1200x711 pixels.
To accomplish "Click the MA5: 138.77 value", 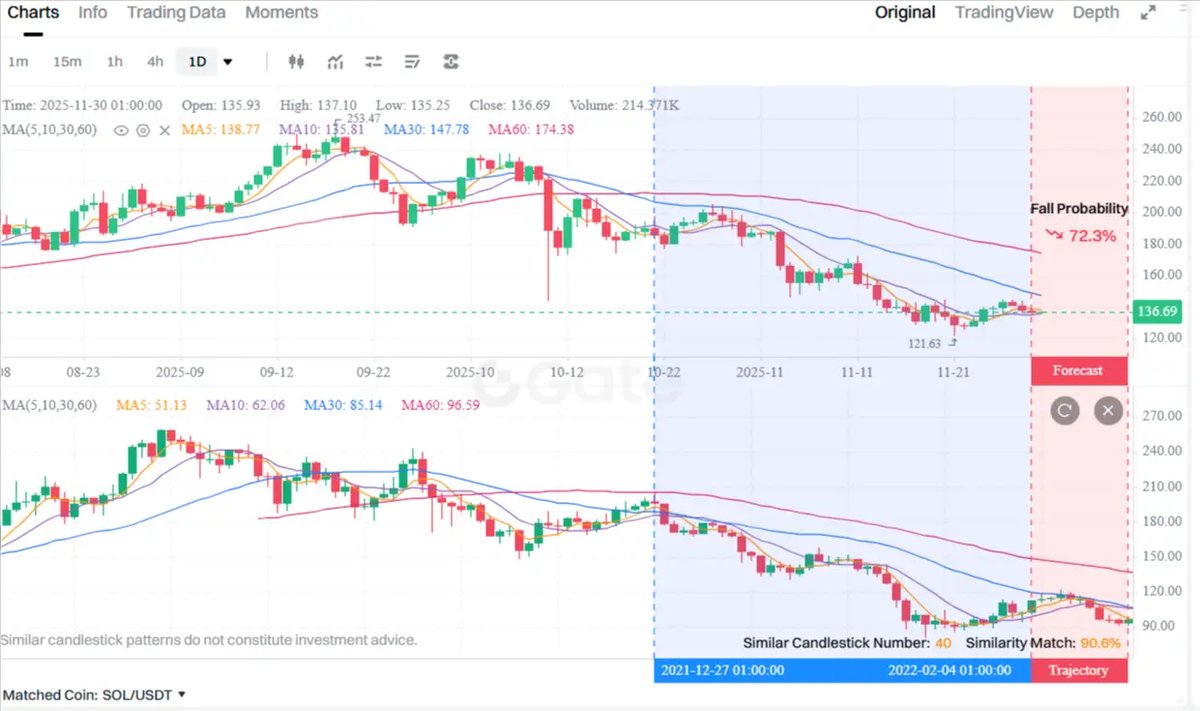I will tap(220, 130).
